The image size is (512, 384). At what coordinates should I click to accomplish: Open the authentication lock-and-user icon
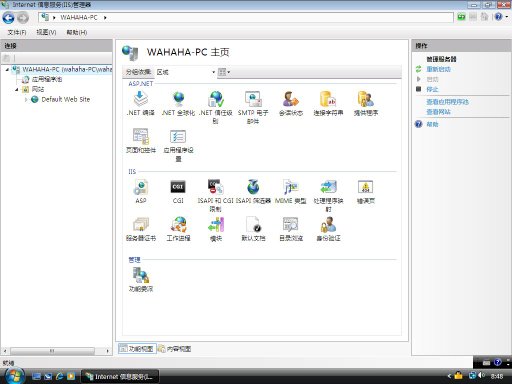pyautogui.click(x=328, y=225)
